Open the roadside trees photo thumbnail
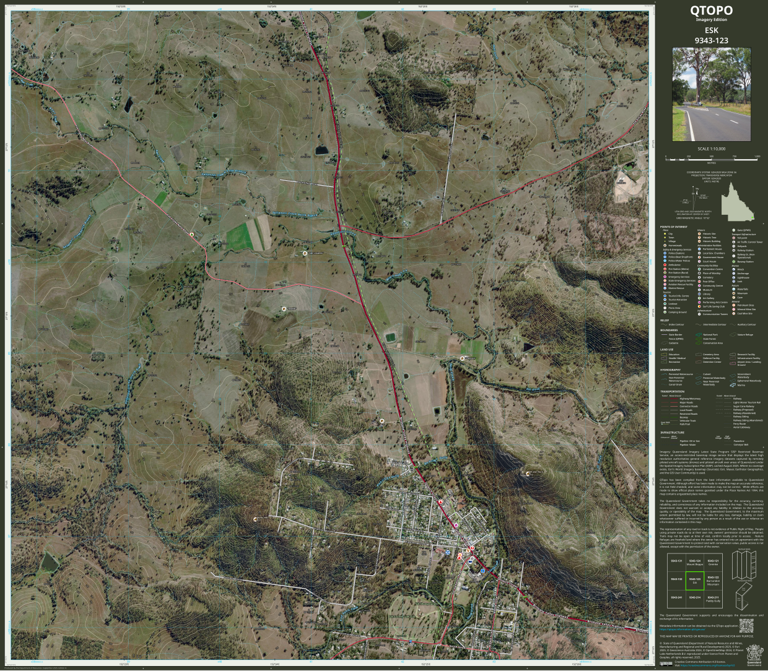The width and height of the screenshot is (768, 671). 711,94
